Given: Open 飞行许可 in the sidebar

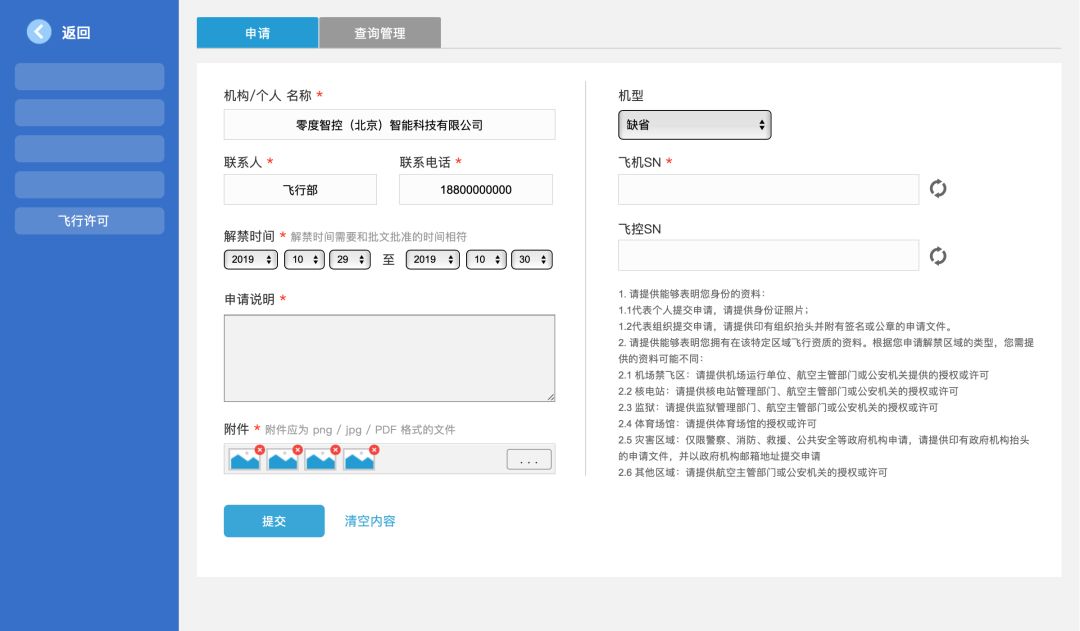Looking at the screenshot, I should click(x=89, y=221).
